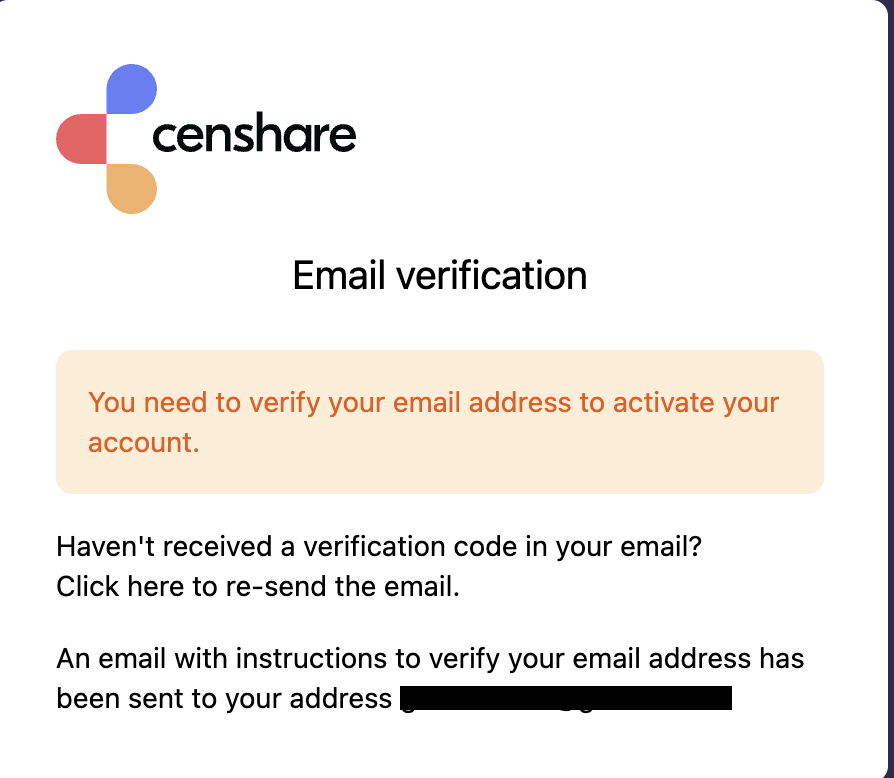894x778 pixels.
Task: Click the red petal of censhare logo
Action: point(81,138)
